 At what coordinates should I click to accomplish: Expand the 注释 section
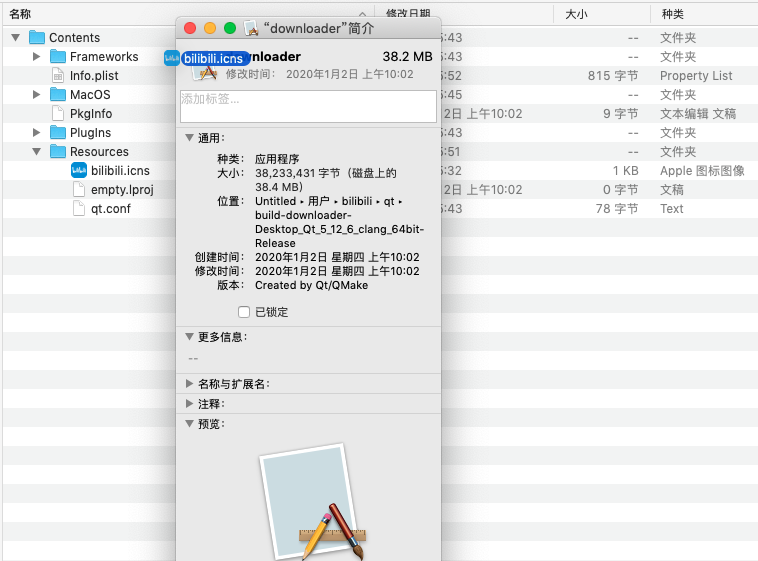click(190, 404)
